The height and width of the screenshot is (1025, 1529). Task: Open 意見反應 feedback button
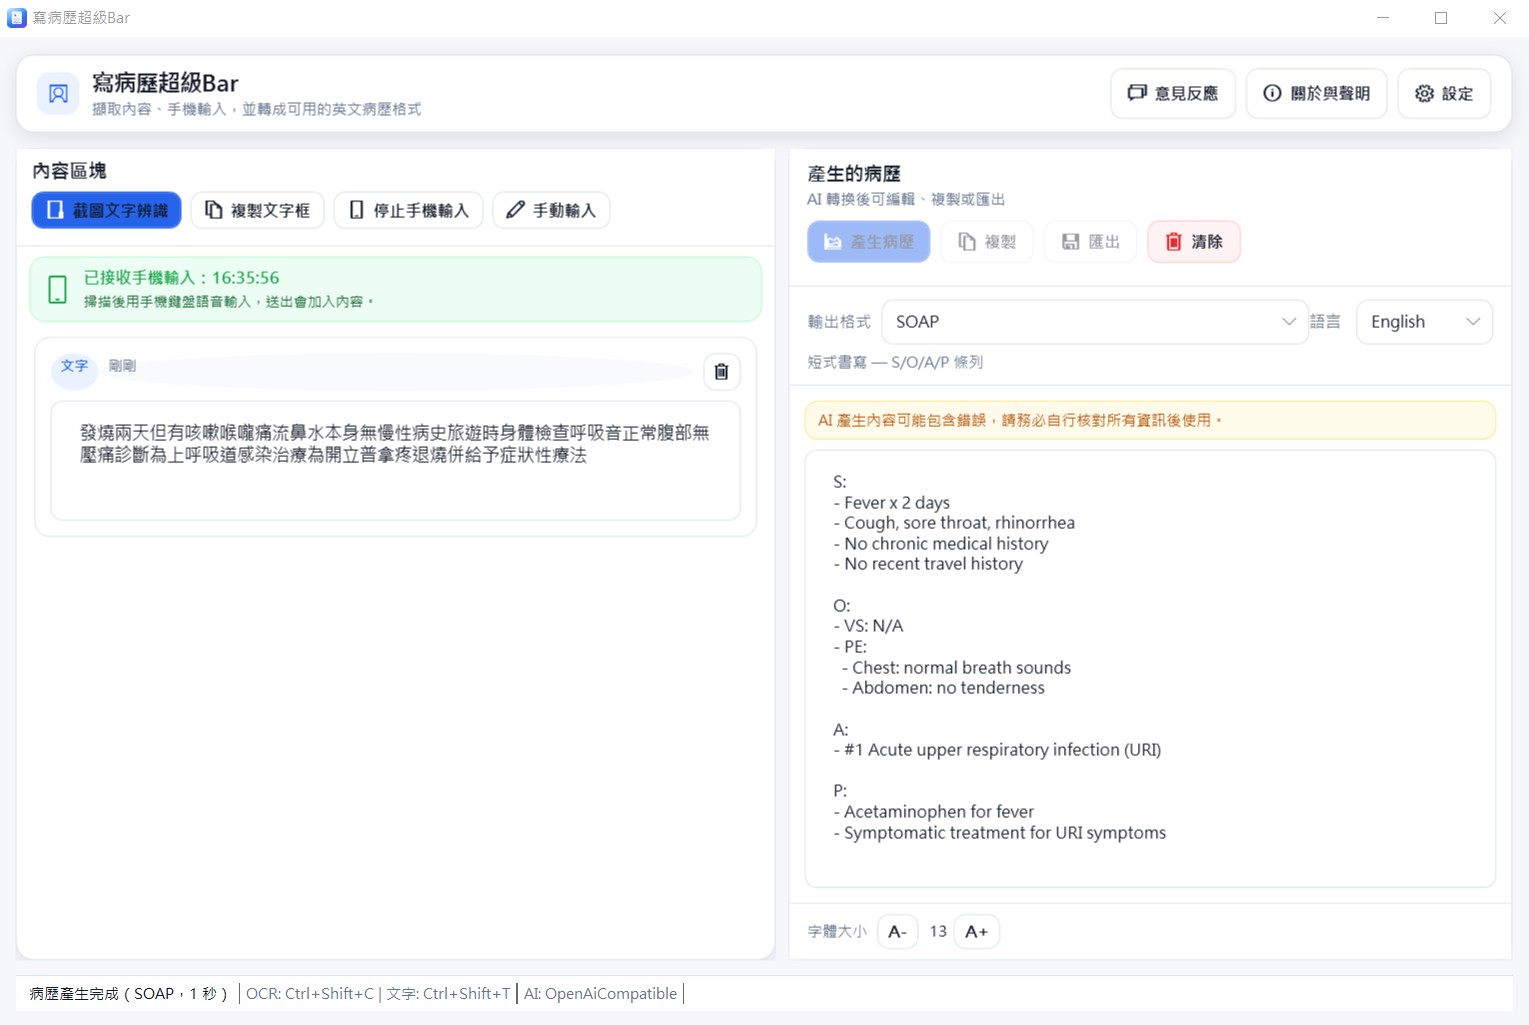coord(1173,94)
